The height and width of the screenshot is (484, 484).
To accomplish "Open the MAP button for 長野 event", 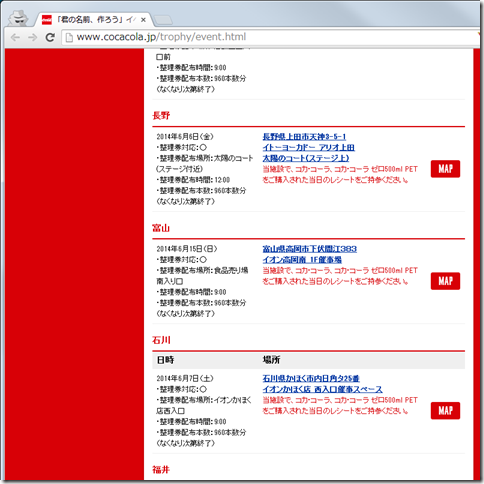I will (x=445, y=169).
